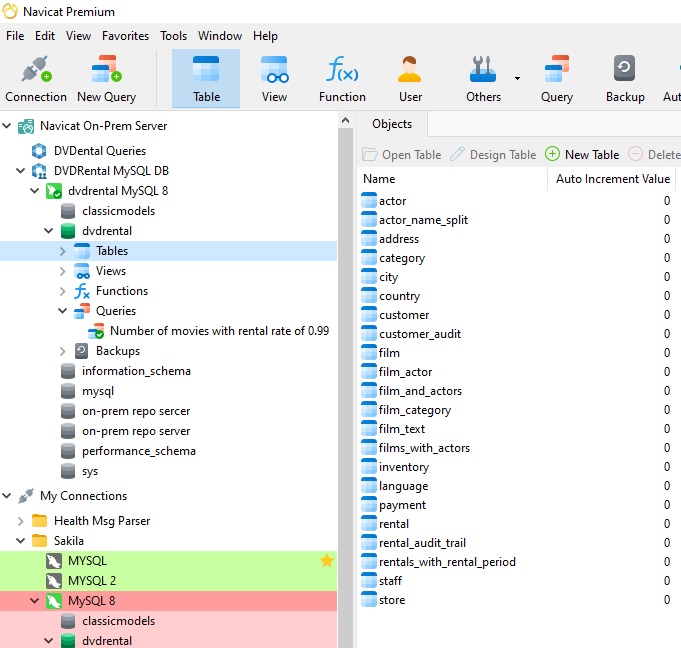The image size is (681, 648).
Task: Open the Favorites menu
Action: [x=125, y=36]
